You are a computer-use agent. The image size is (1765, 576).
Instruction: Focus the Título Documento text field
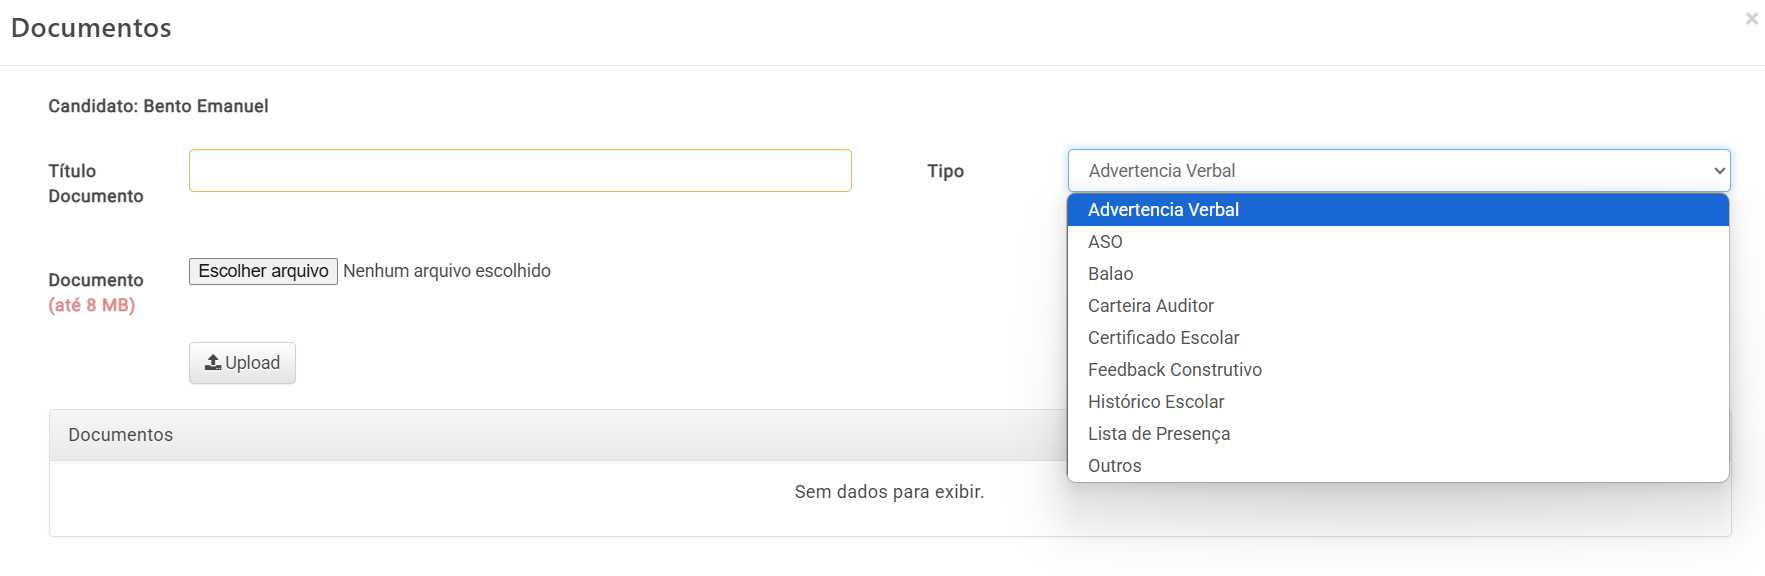click(x=520, y=171)
